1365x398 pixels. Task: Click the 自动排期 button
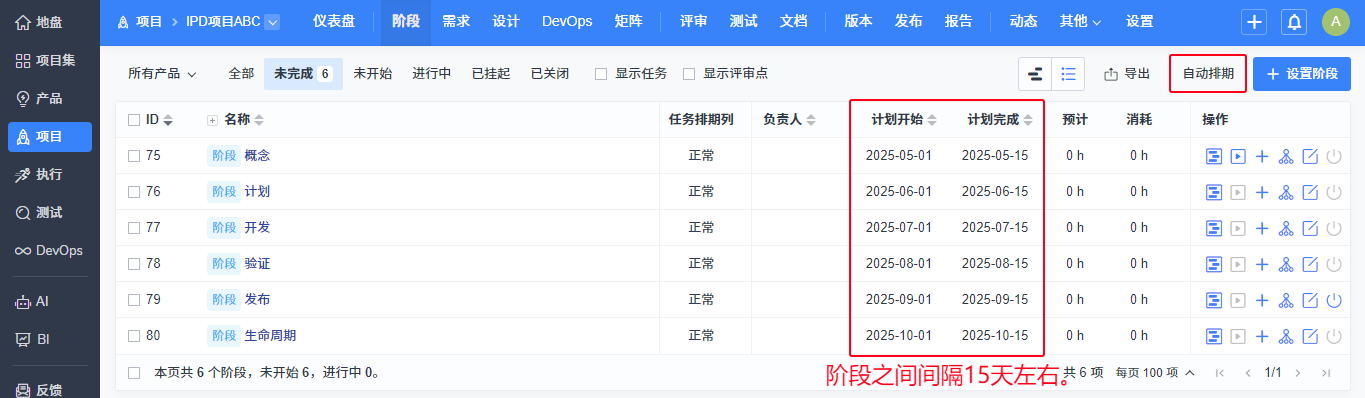tap(1208, 74)
